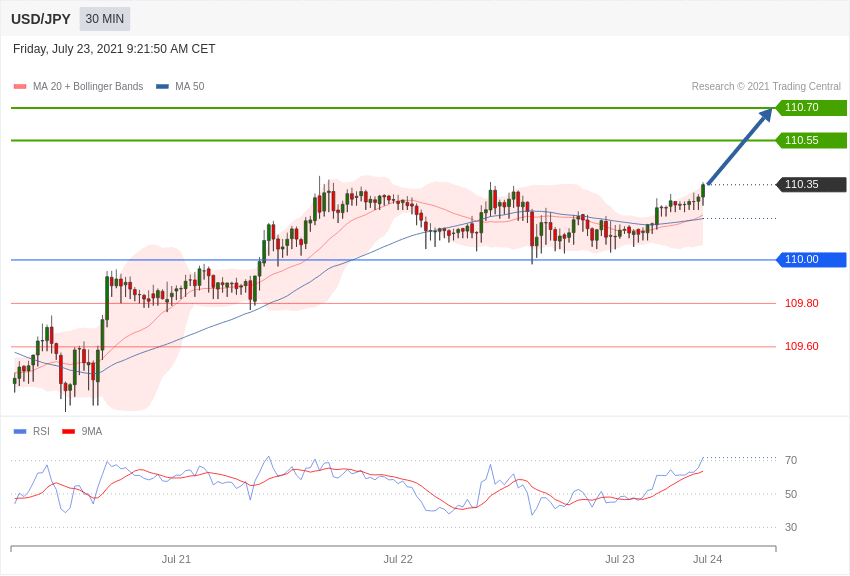850x576 pixels.
Task: Click the RSI legend blue swatch
Action: coord(20,431)
